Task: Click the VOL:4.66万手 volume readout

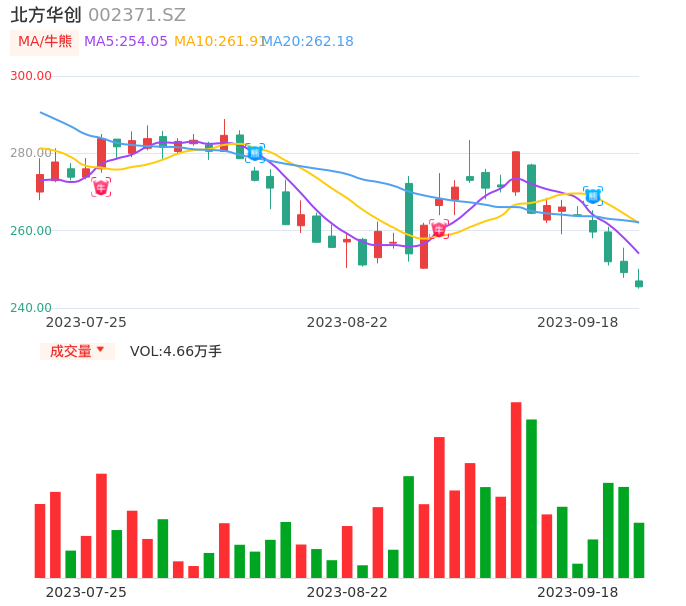Action: pyautogui.click(x=176, y=351)
